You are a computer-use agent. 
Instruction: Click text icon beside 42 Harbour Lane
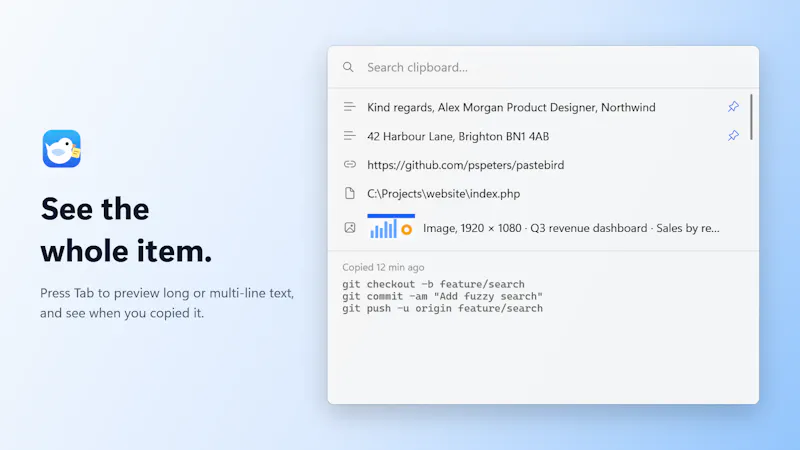point(349,136)
